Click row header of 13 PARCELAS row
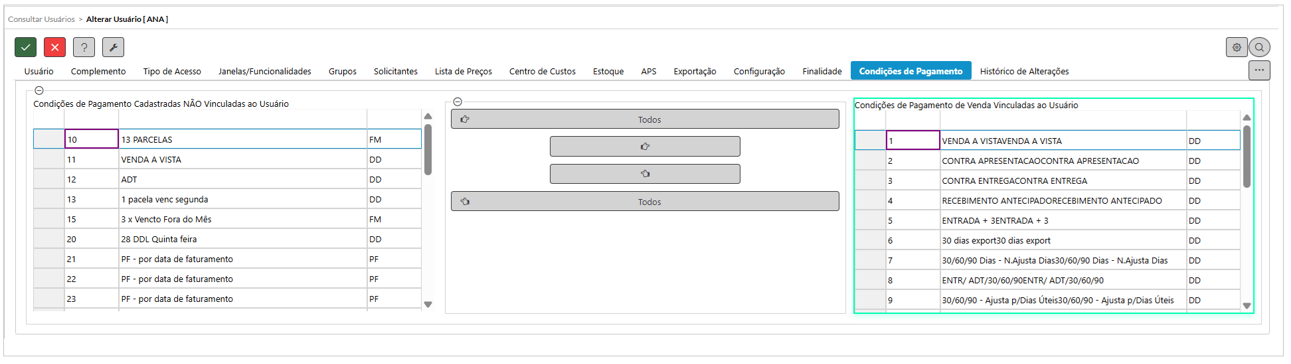 (48, 139)
